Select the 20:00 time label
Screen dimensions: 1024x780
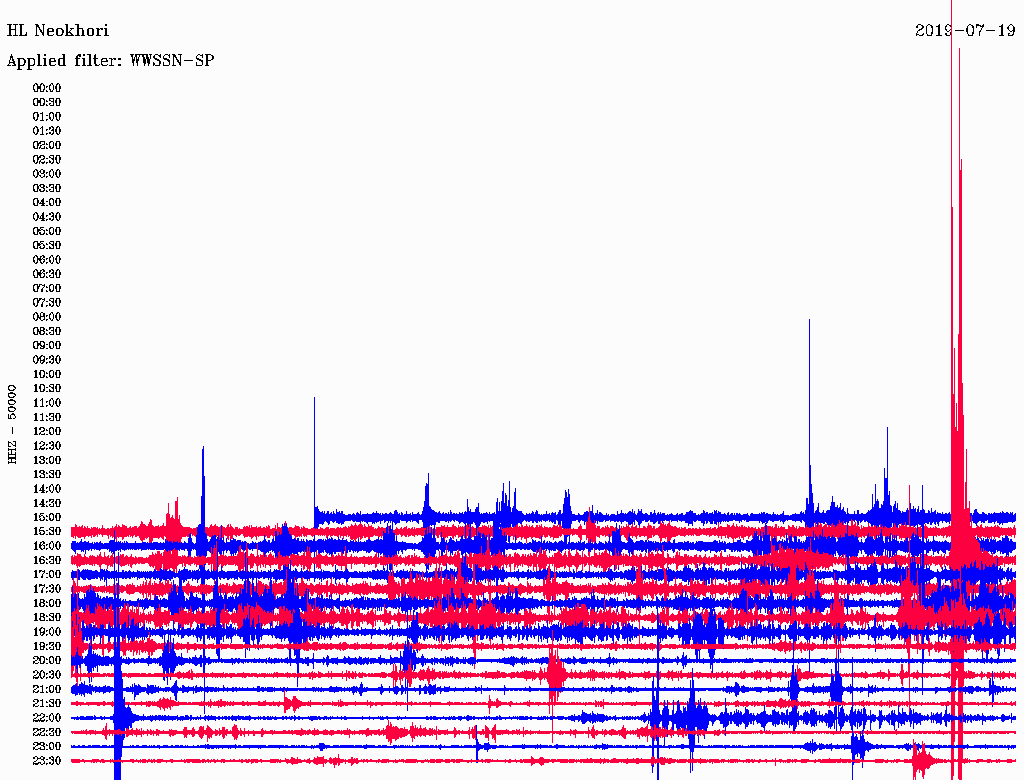(47, 660)
